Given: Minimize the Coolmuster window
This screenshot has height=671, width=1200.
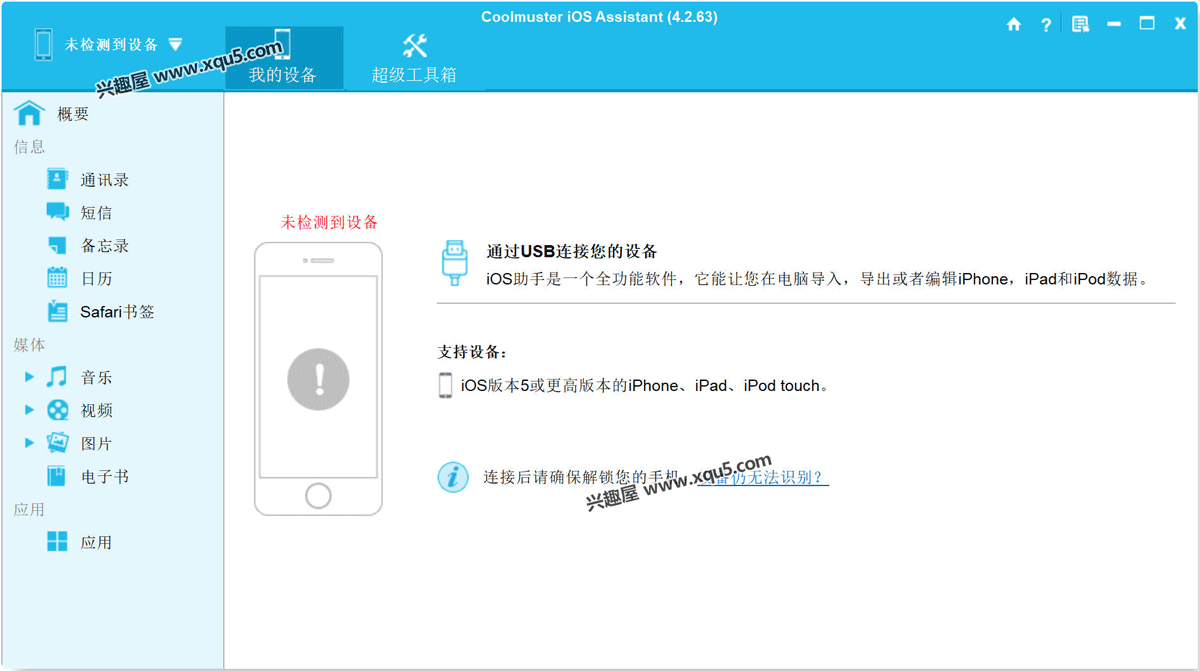Looking at the screenshot, I should pyautogui.click(x=1114, y=25).
